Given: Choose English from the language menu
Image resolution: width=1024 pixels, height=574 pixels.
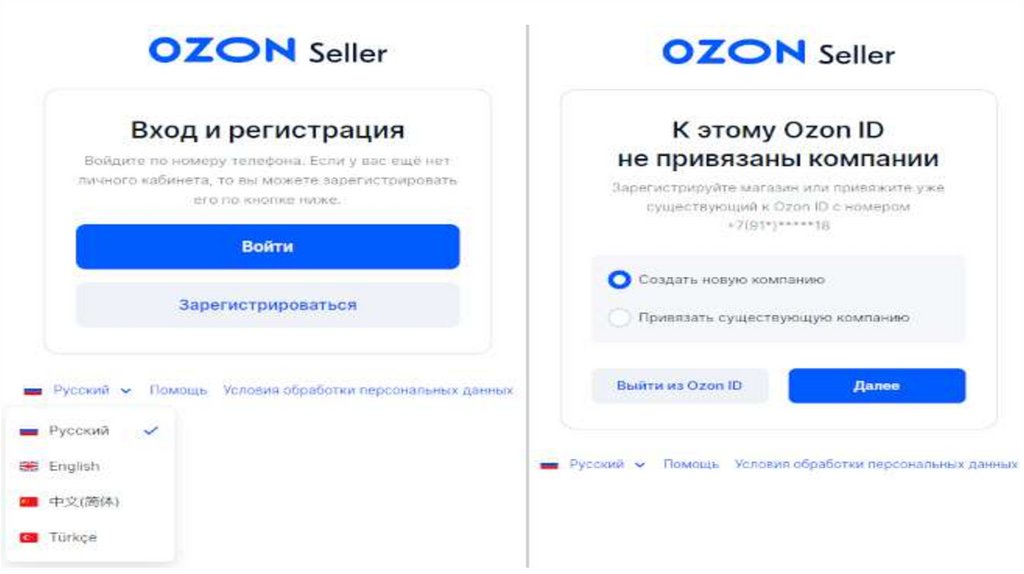Looking at the screenshot, I should 74,467.
